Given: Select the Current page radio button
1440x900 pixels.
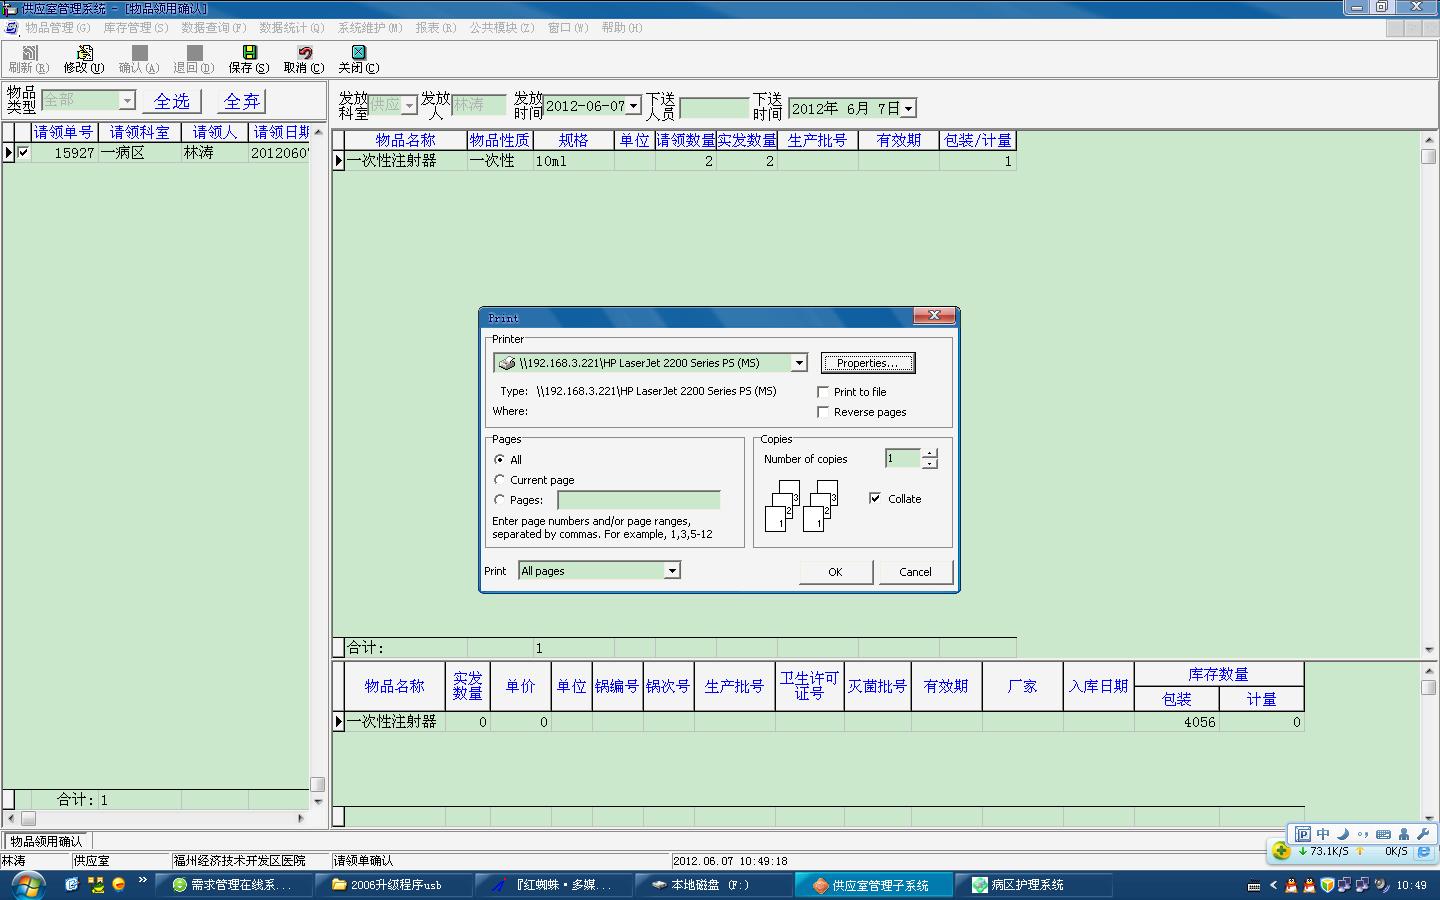Looking at the screenshot, I should (500, 480).
